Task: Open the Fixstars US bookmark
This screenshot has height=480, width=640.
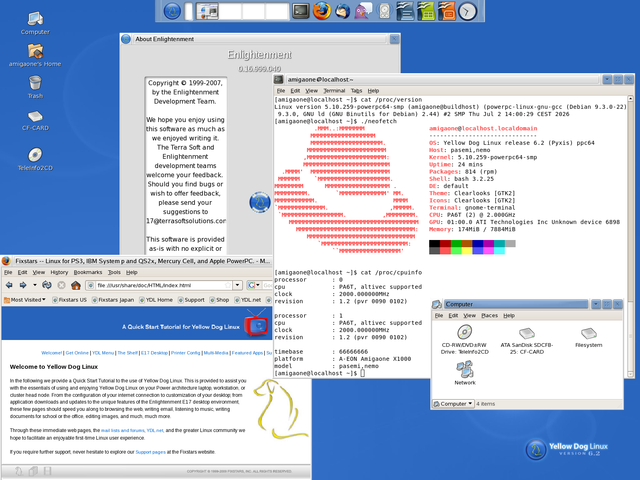Action: [x=69, y=300]
